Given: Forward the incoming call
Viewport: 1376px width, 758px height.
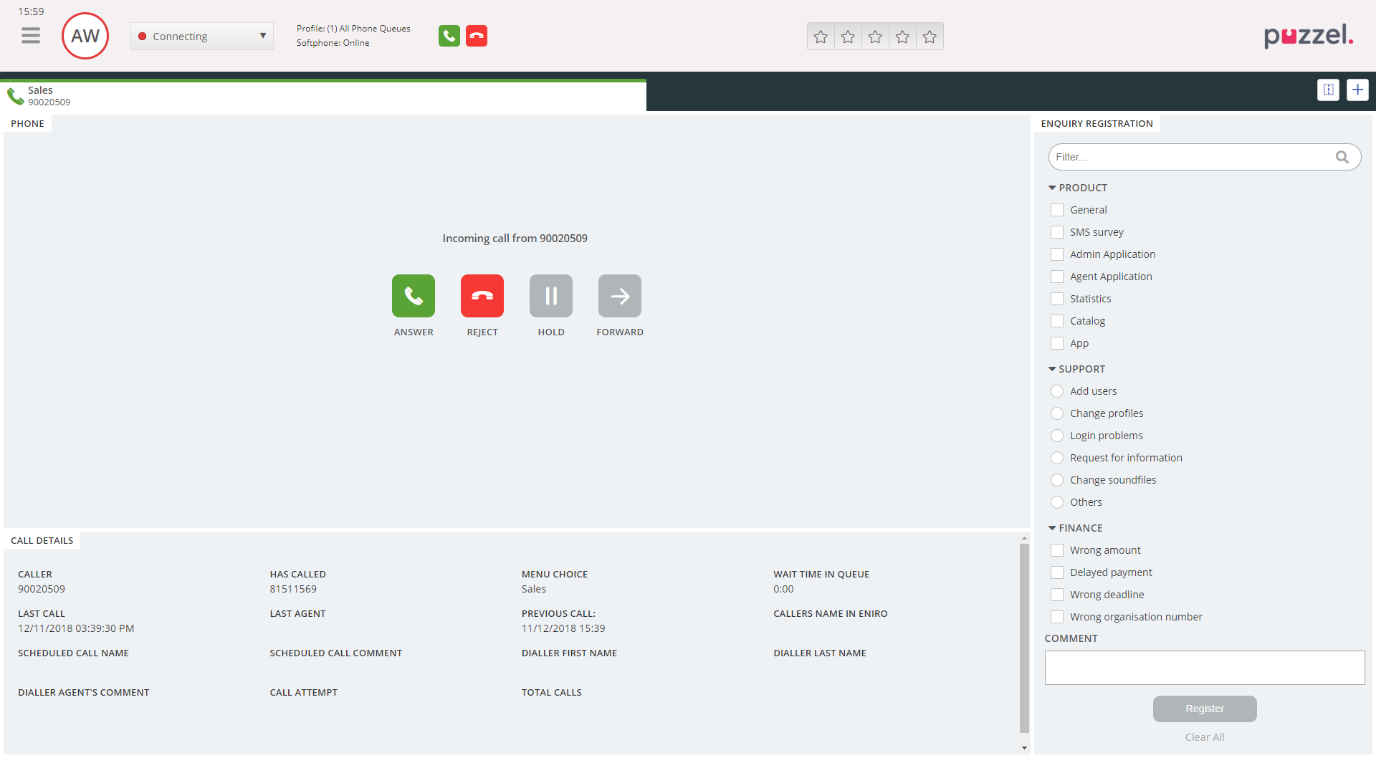Looking at the screenshot, I should tap(619, 295).
